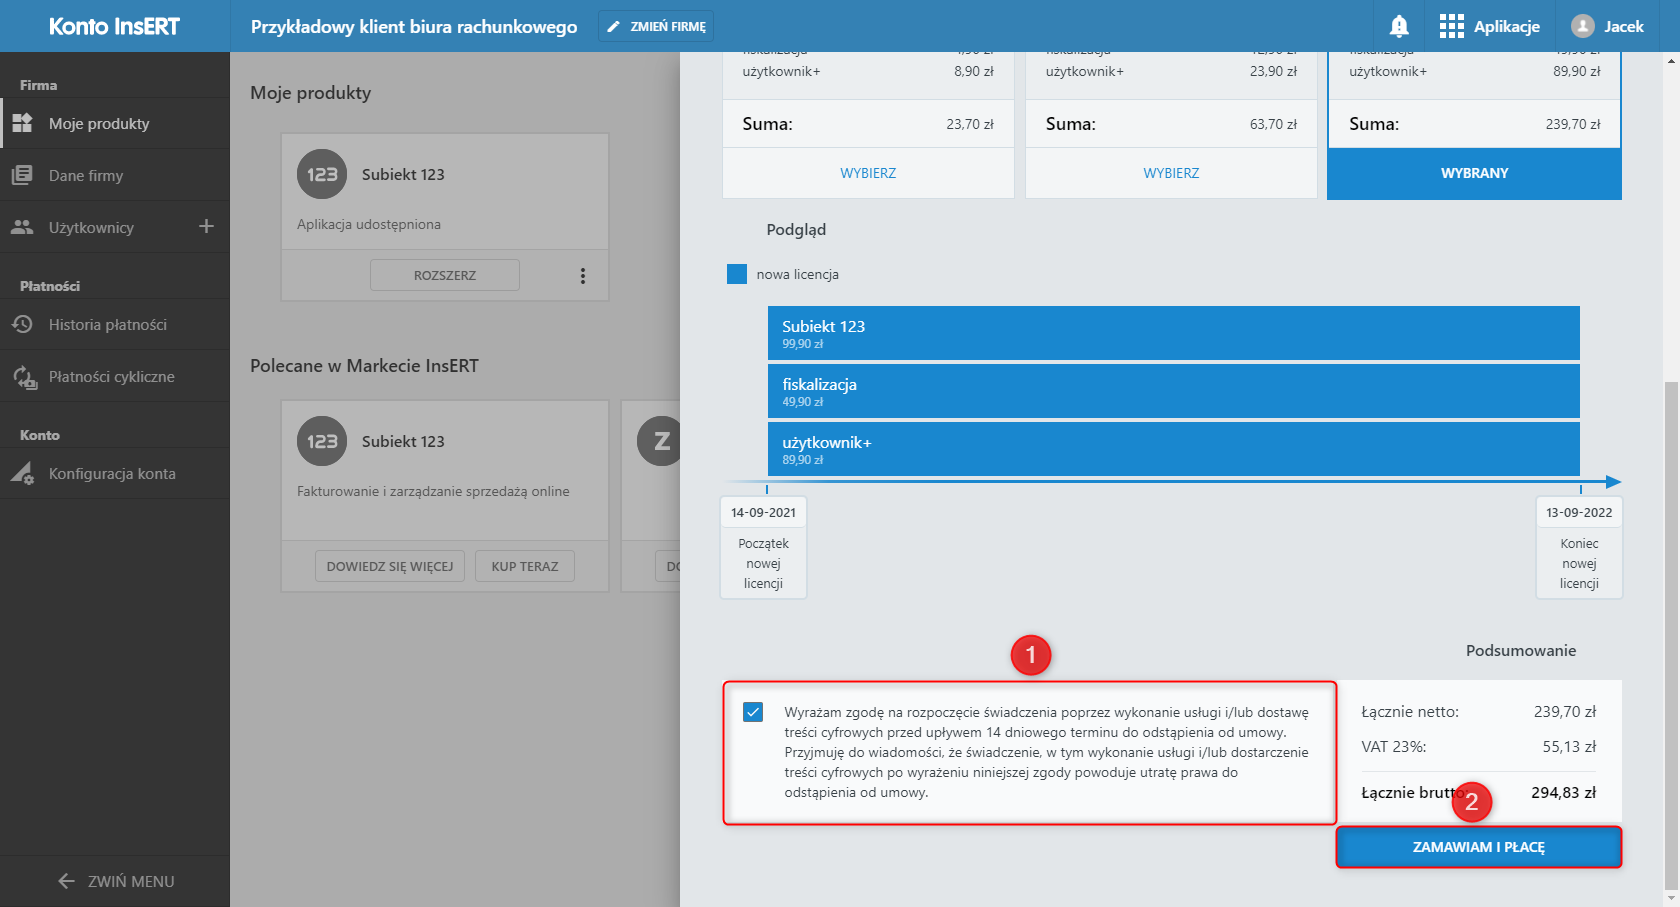Click the Suma 239,70 zł amount
1680x907 pixels.
point(1573,124)
